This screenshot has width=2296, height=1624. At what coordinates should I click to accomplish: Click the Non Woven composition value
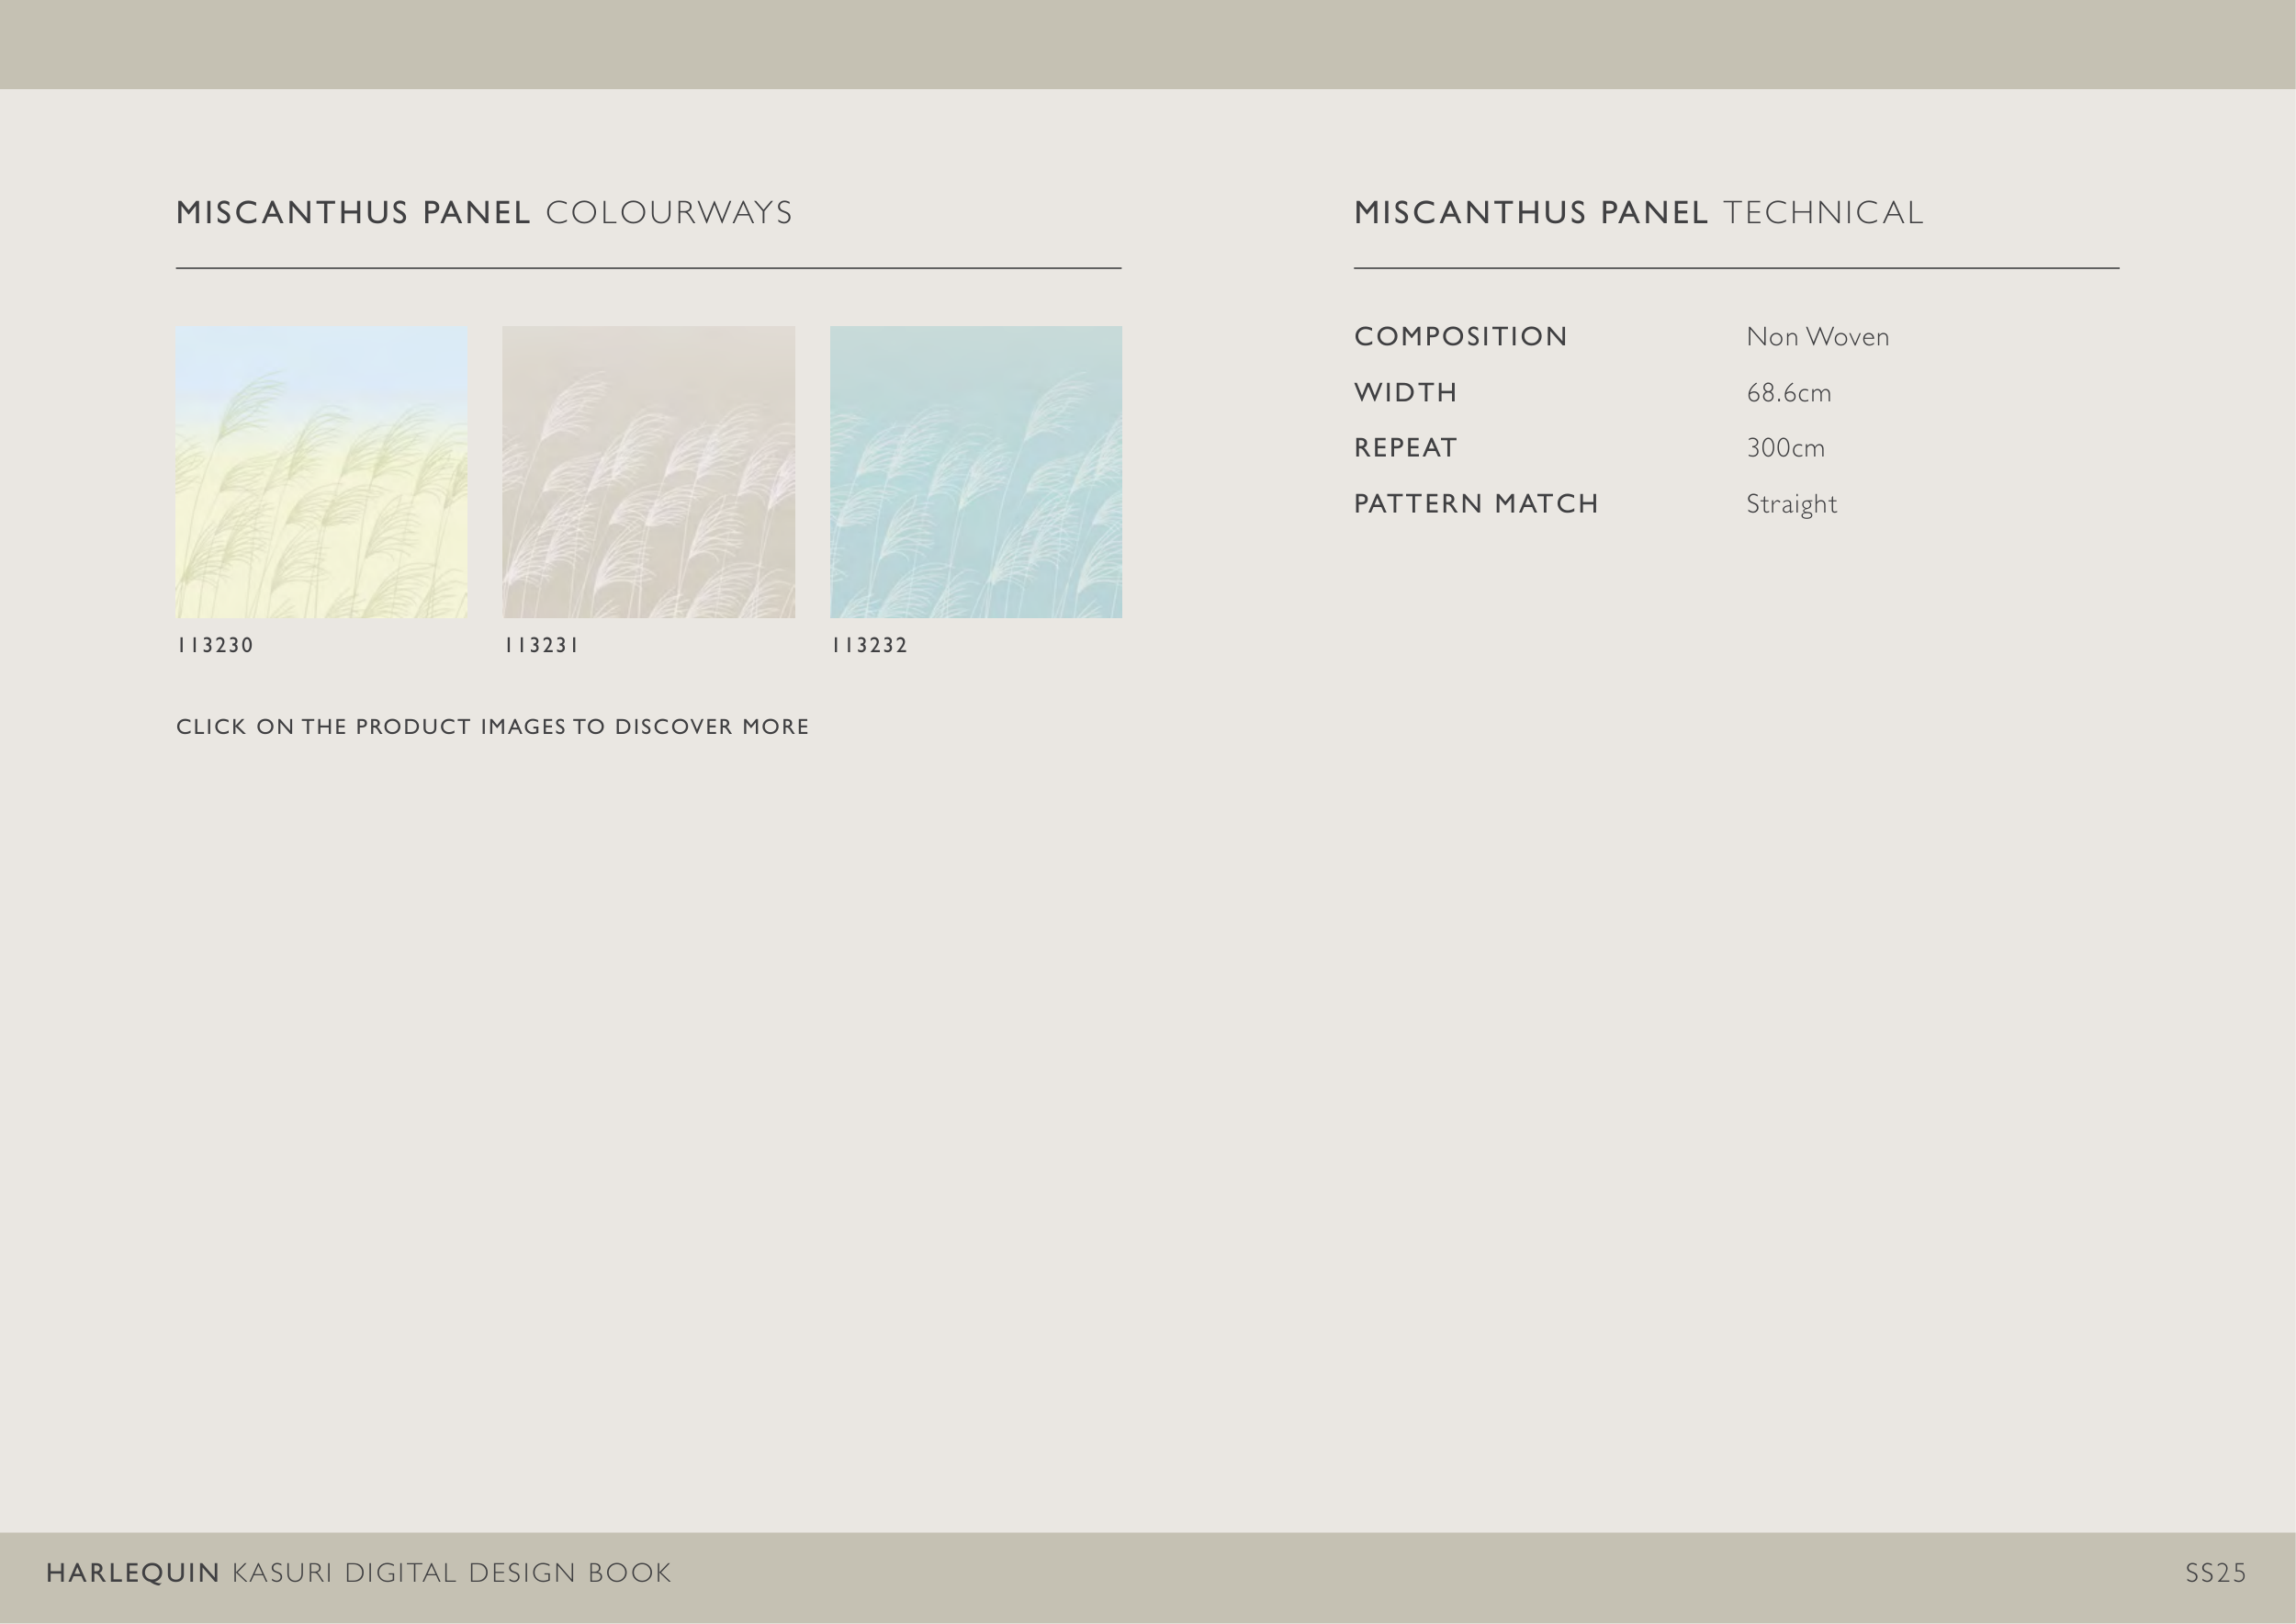click(x=1817, y=337)
